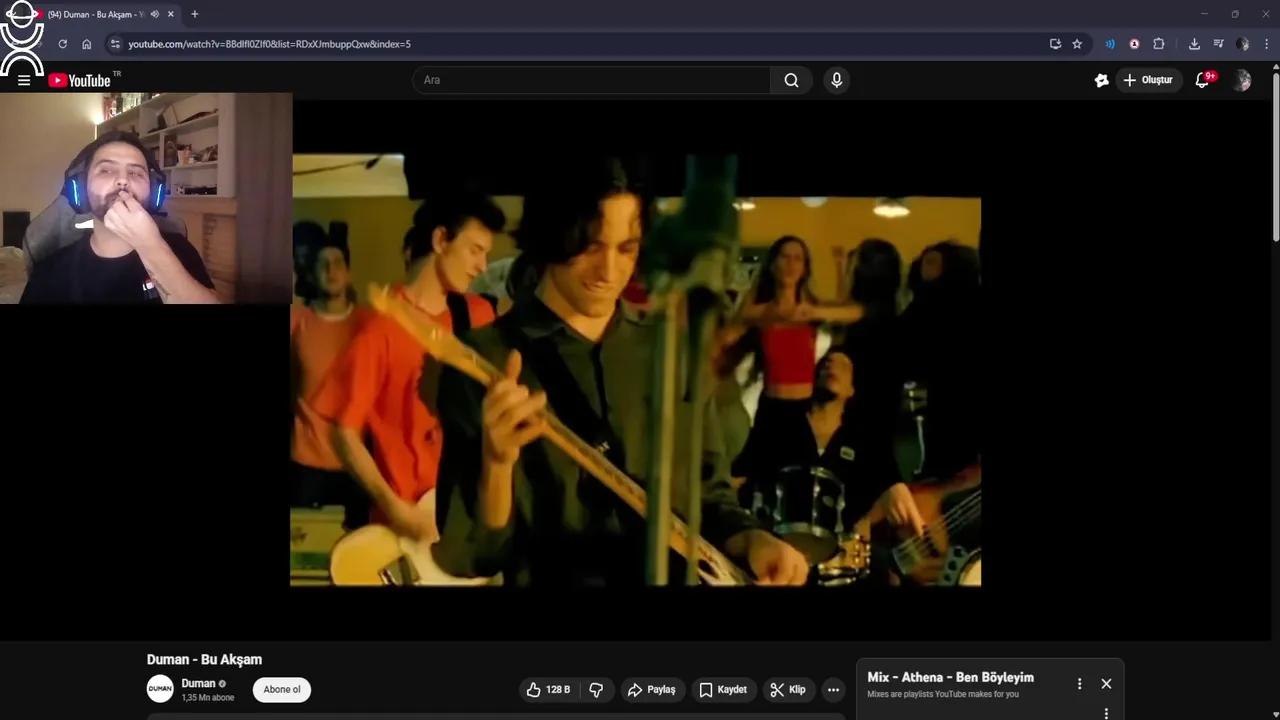Image resolution: width=1280 pixels, height=720 pixels.
Task: Click the magnifier search button
Action: click(x=792, y=80)
